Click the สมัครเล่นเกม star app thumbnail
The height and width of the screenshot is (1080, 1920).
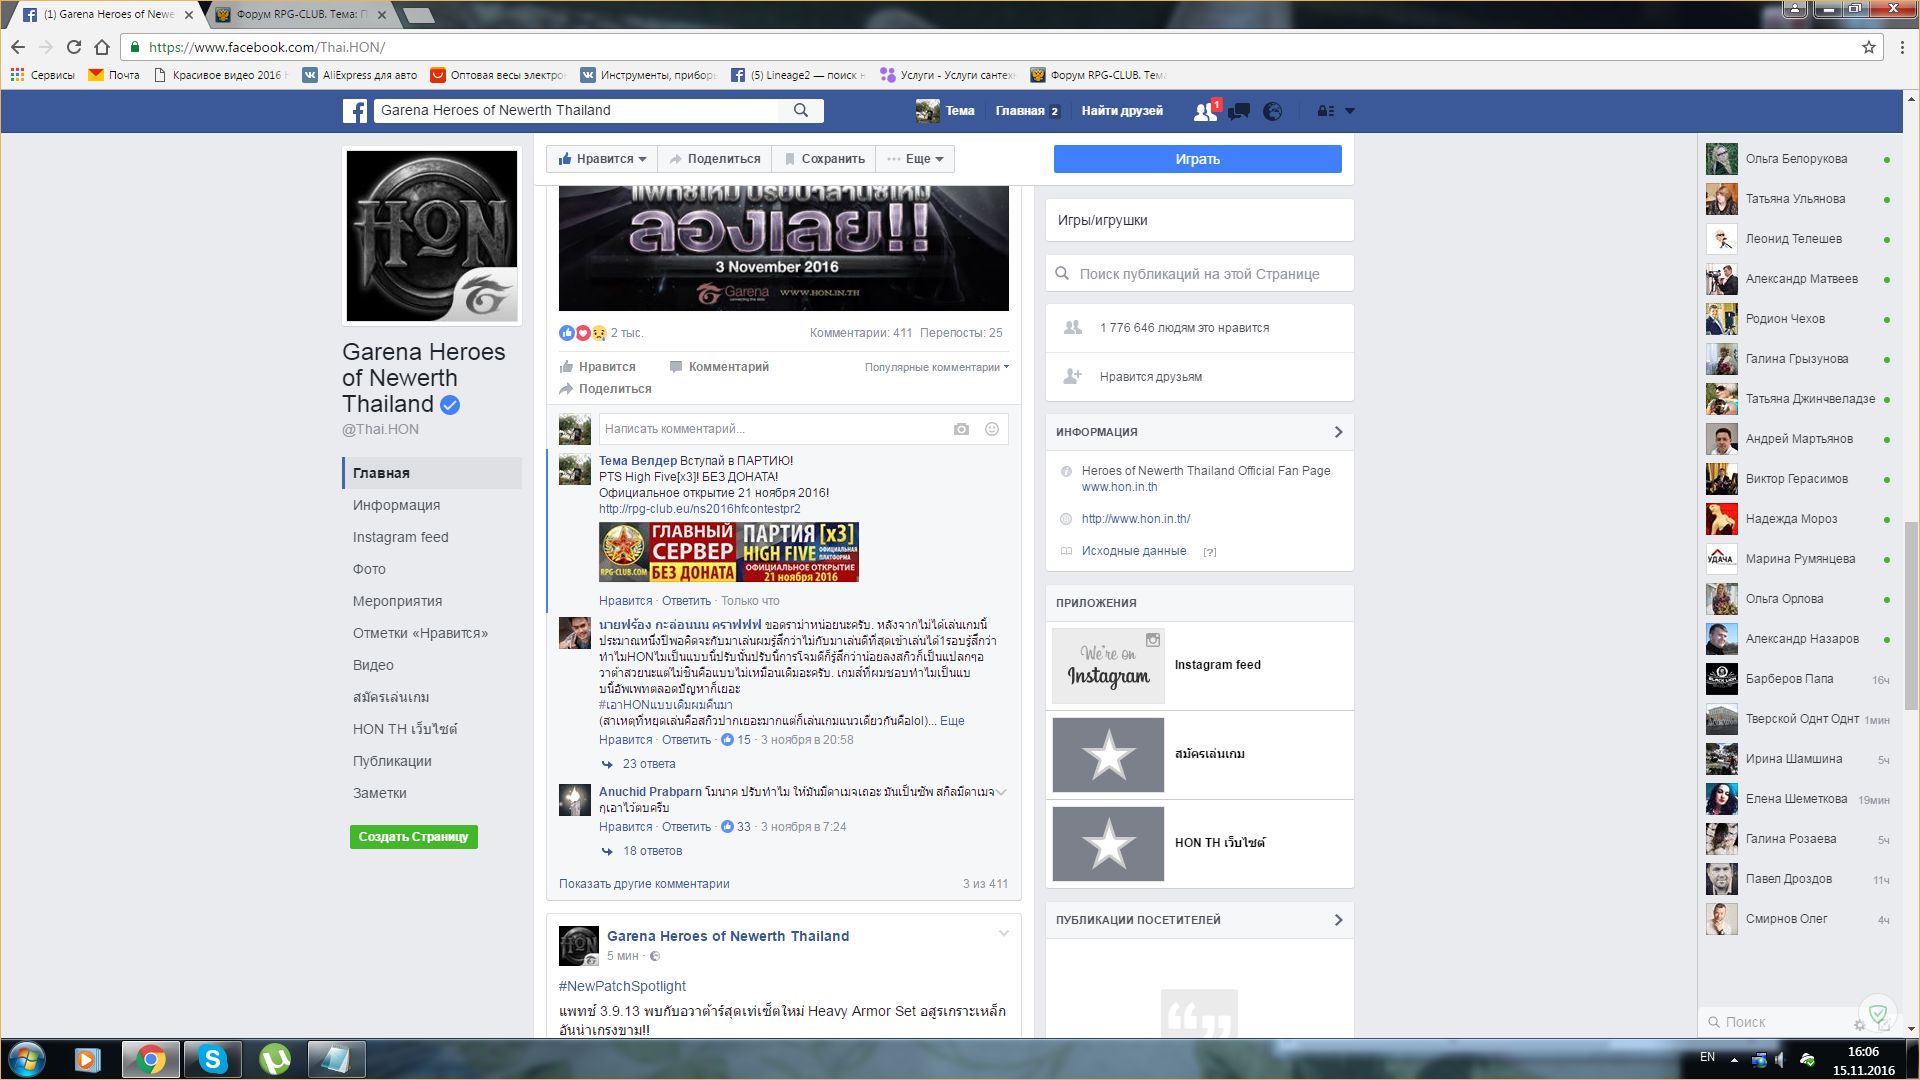pyautogui.click(x=1108, y=754)
